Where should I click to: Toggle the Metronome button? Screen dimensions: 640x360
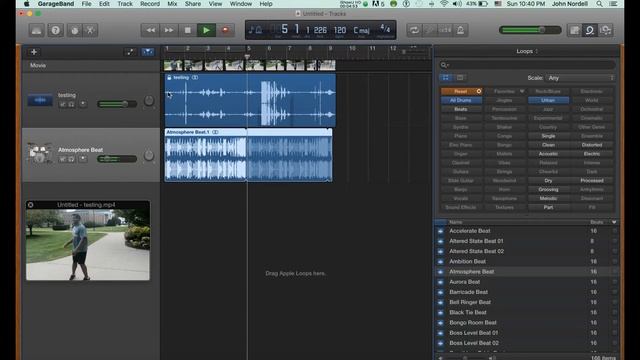(x=460, y=30)
